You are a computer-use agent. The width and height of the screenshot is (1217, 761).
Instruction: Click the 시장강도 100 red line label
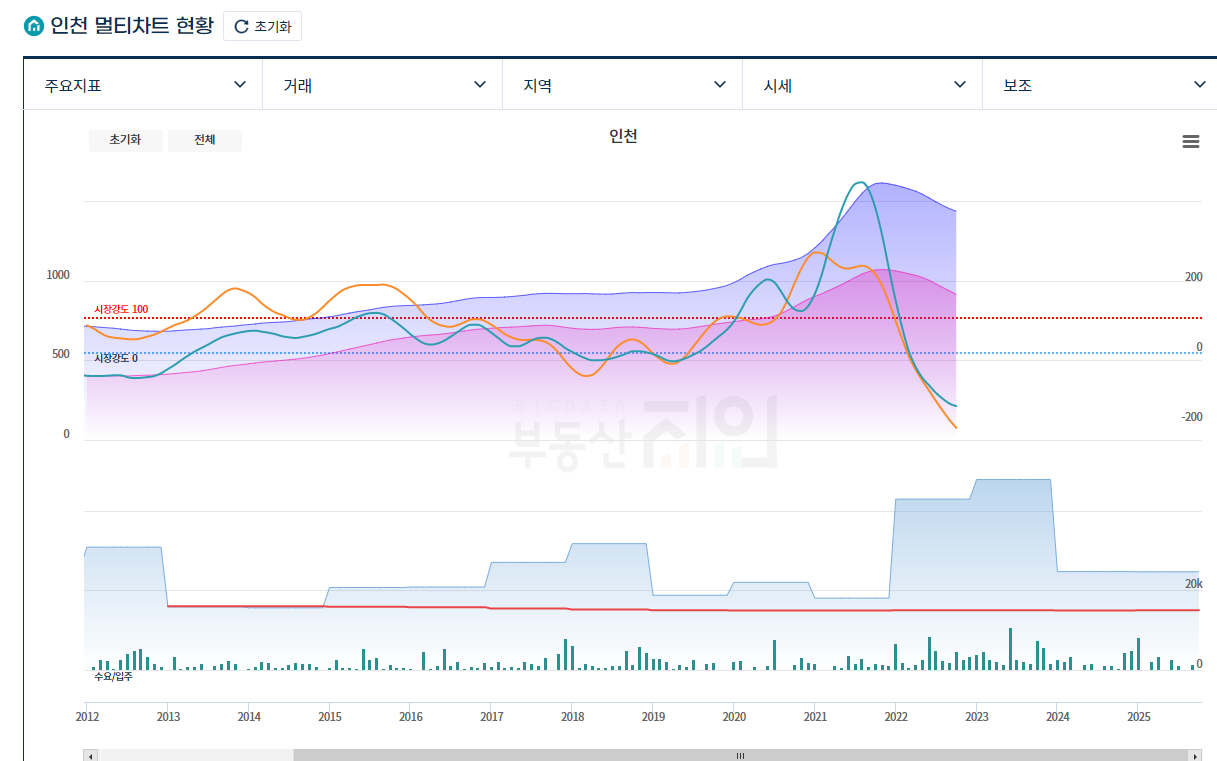pos(121,309)
